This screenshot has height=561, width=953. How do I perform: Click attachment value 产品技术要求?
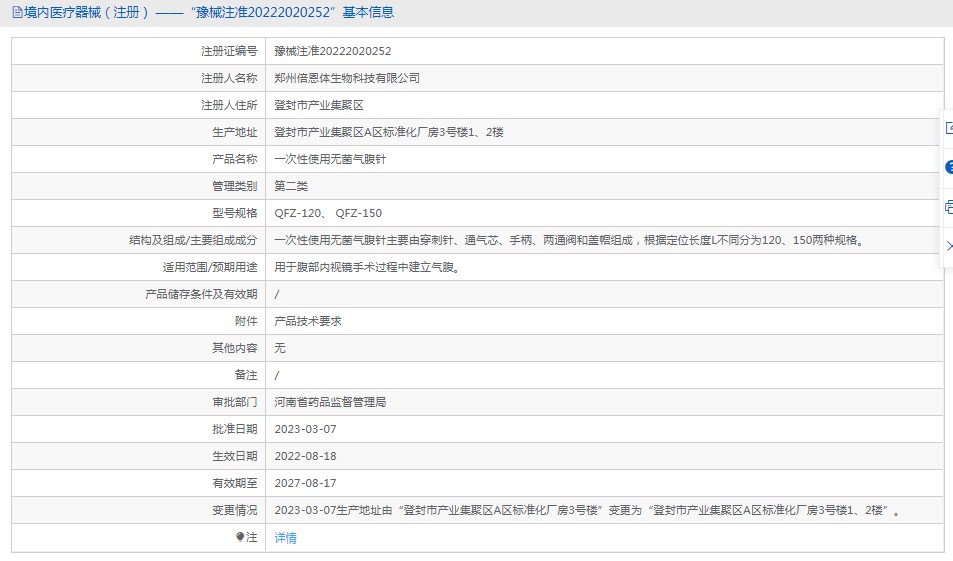pyautogui.click(x=308, y=321)
